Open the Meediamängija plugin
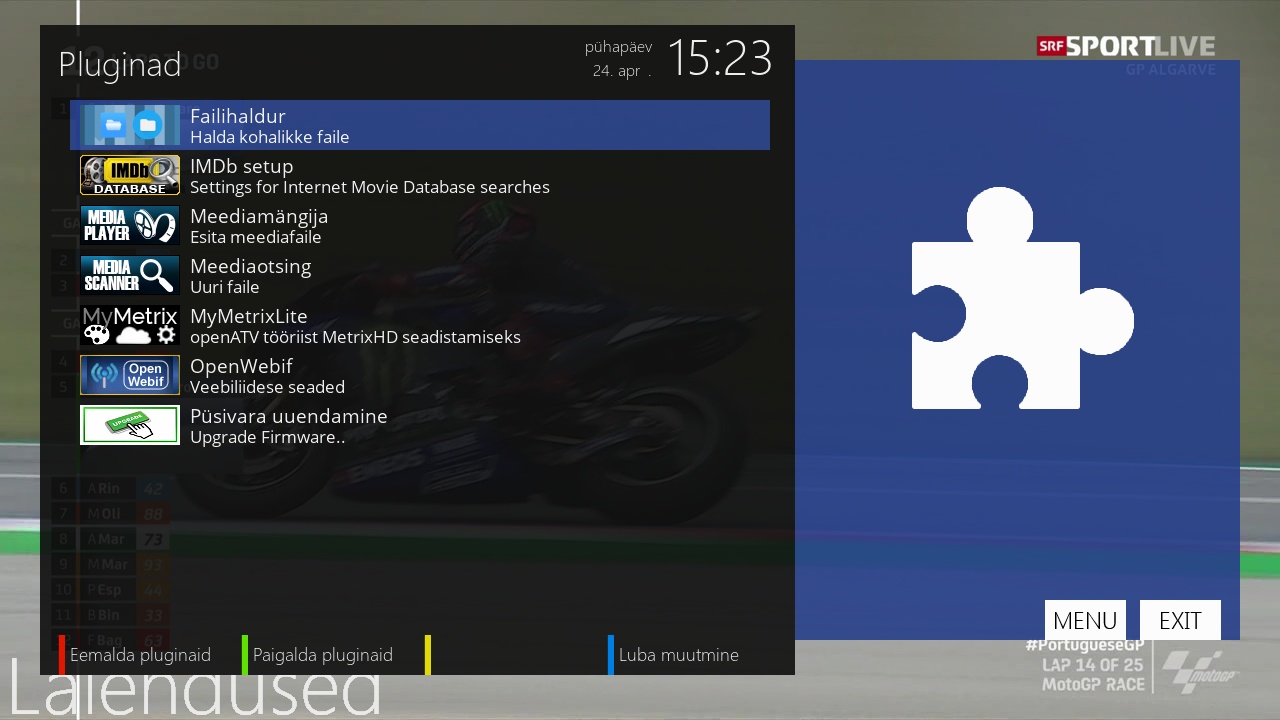 (420, 225)
